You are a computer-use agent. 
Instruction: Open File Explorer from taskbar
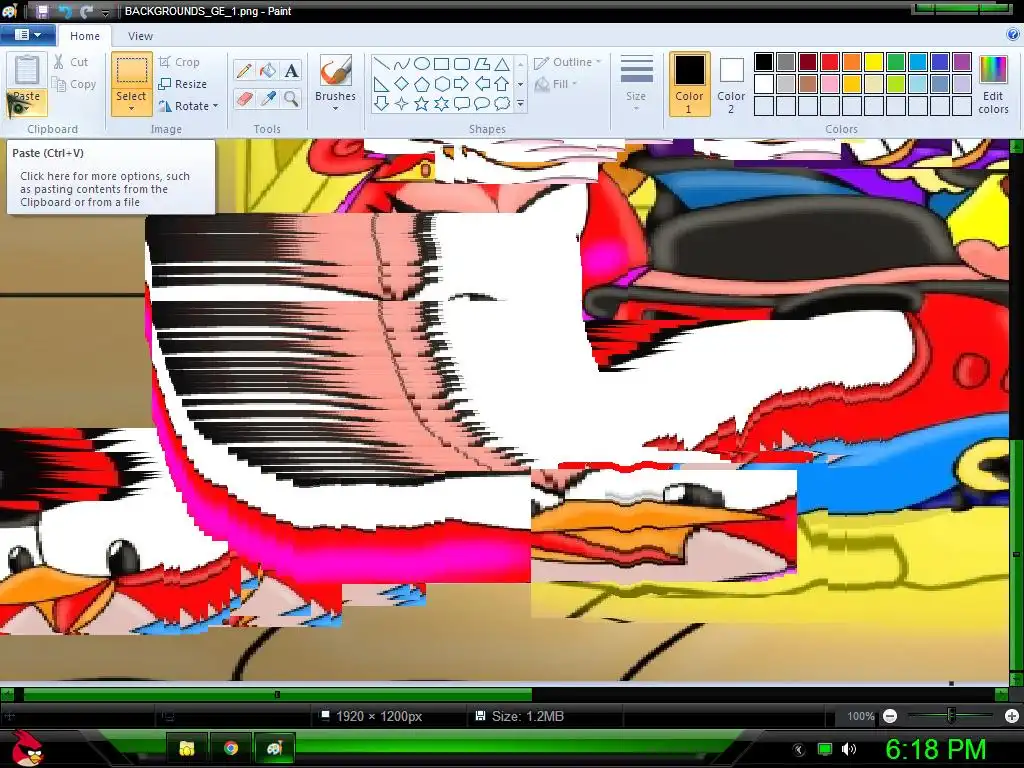187,748
